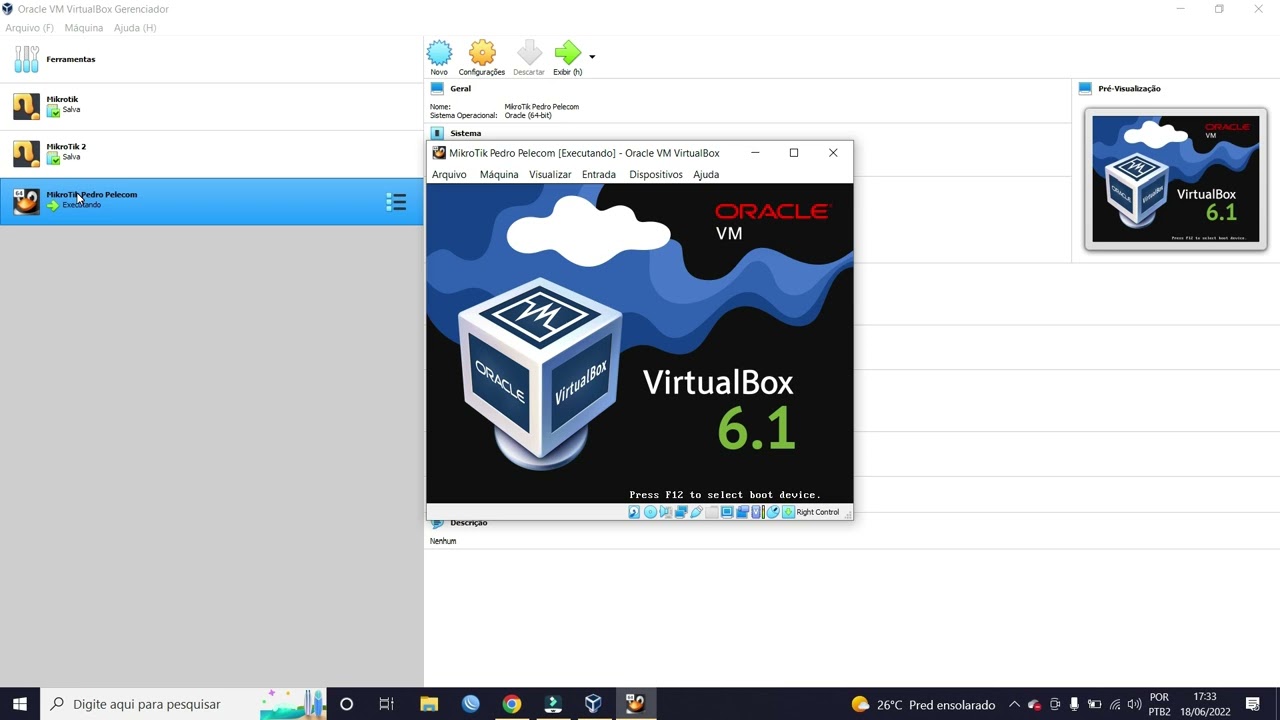Click the Right Control host key label
The image size is (1280, 720).
pyautogui.click(x=818, y=512)
